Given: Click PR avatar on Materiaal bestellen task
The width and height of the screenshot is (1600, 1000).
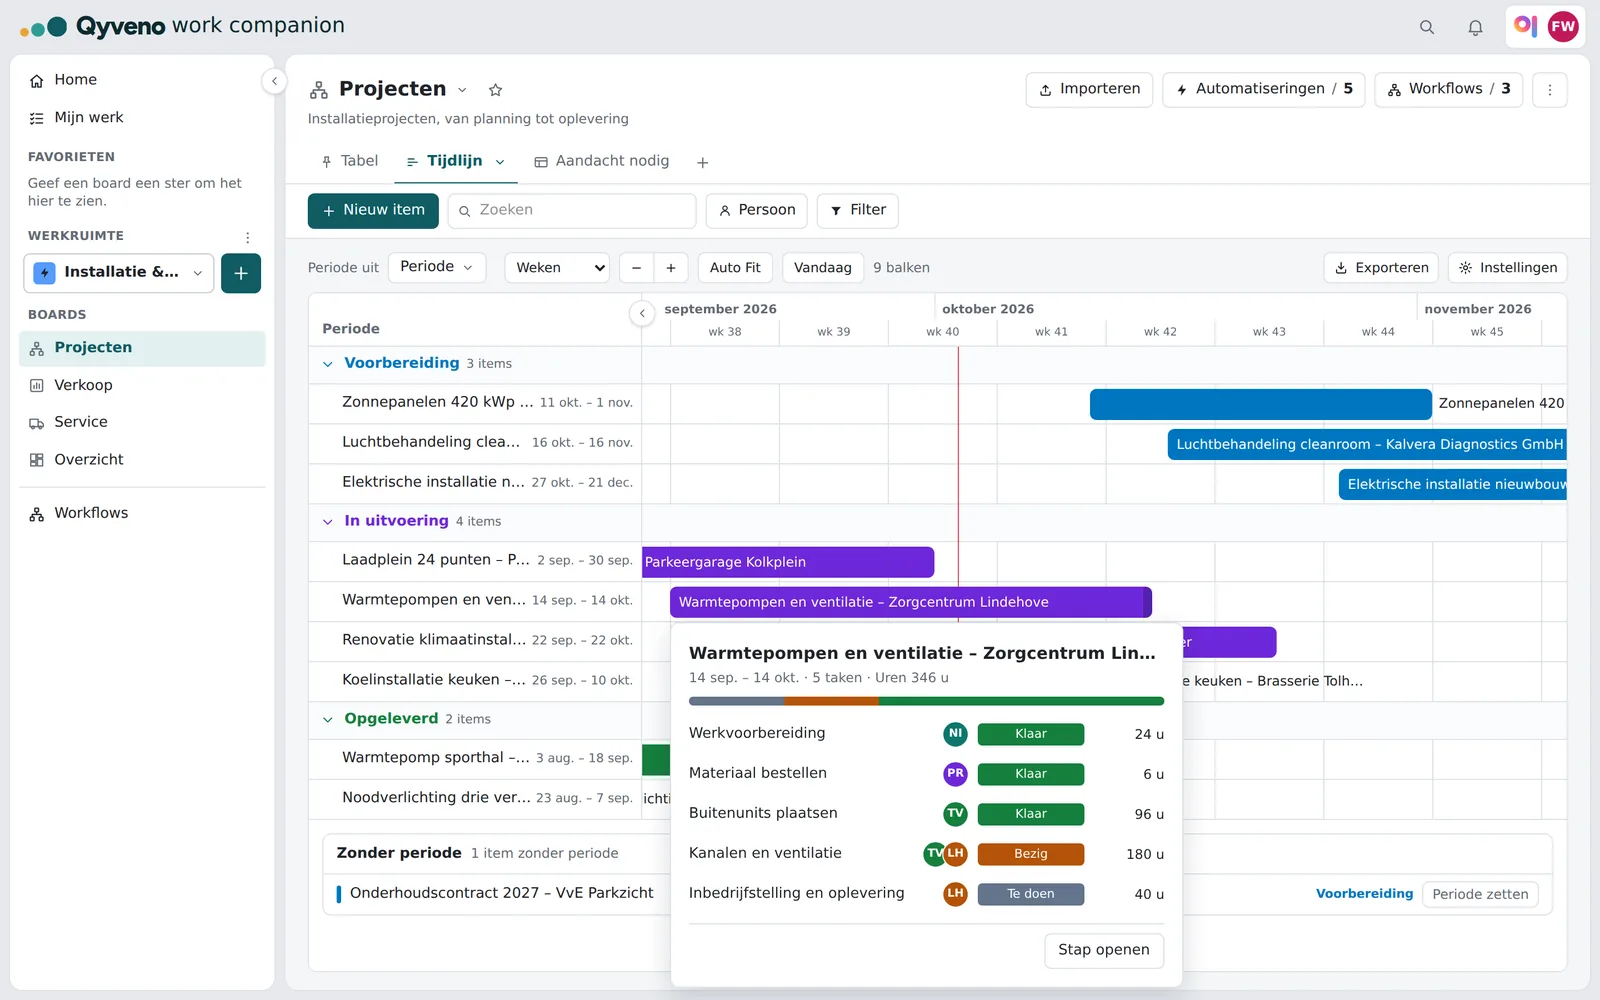Looking at the screenshot, I should click(955, 774).
